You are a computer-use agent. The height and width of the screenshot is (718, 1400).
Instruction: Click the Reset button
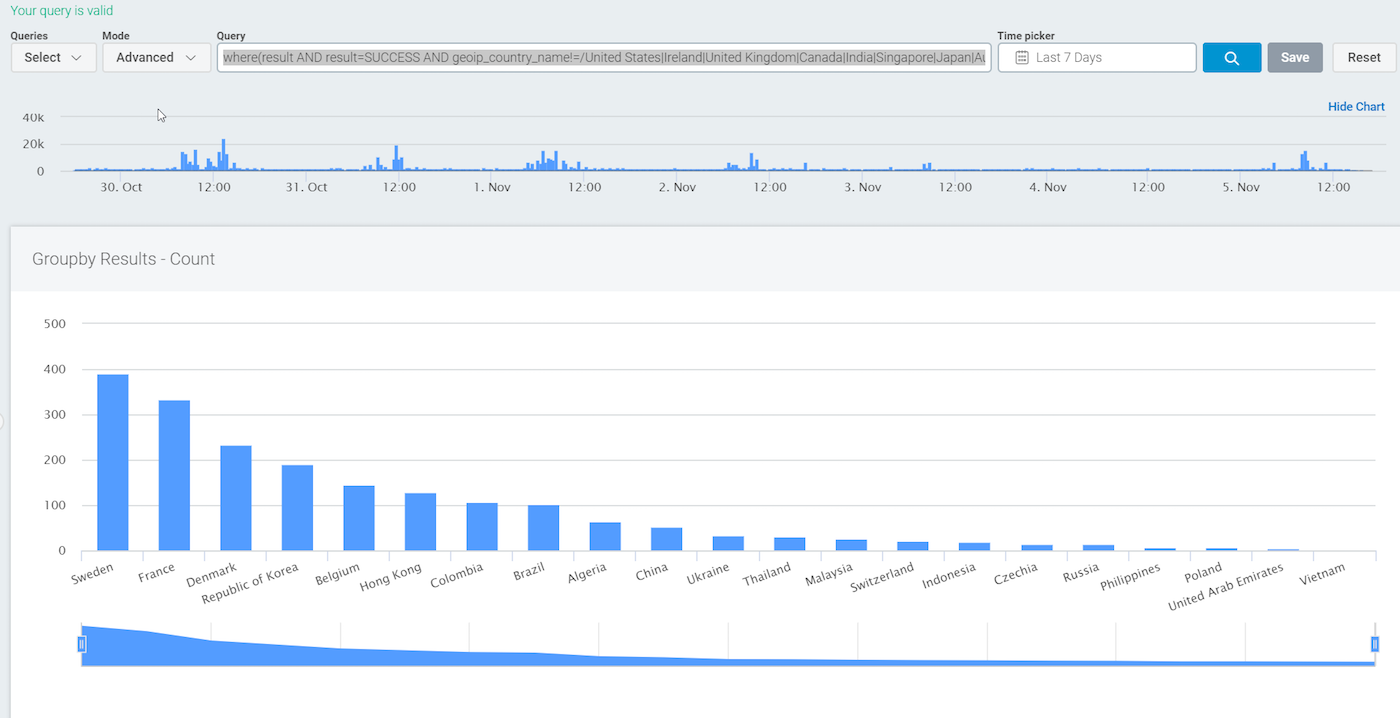(x=1363, y=58)
